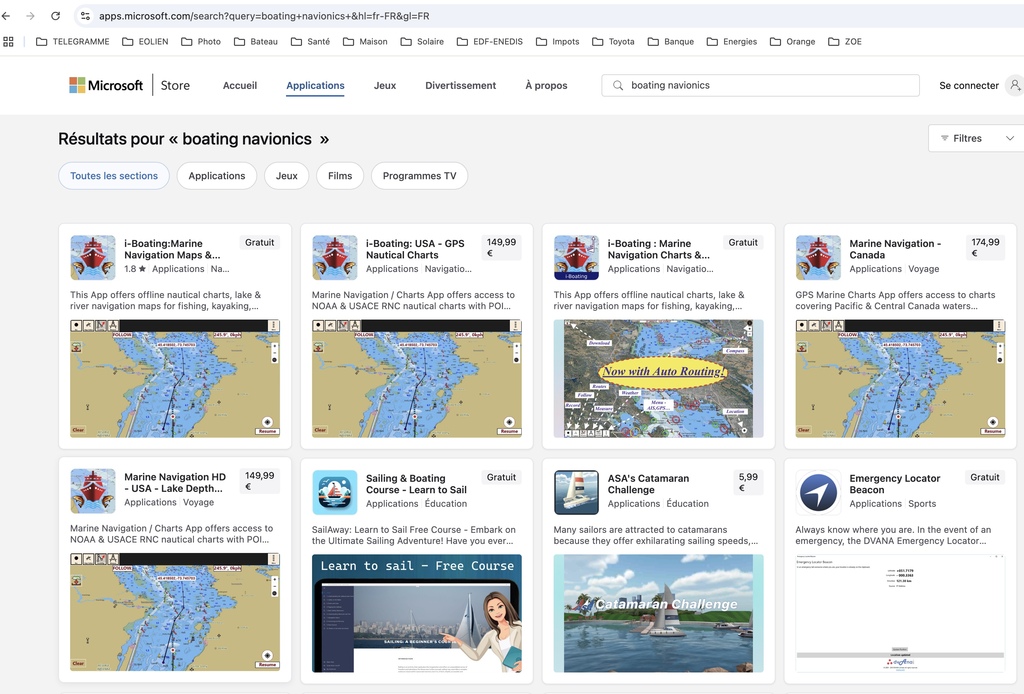This screenshot has width=1024, height=694.
Task: Switch to the Jeux header tab
Action: coord(385,86)
